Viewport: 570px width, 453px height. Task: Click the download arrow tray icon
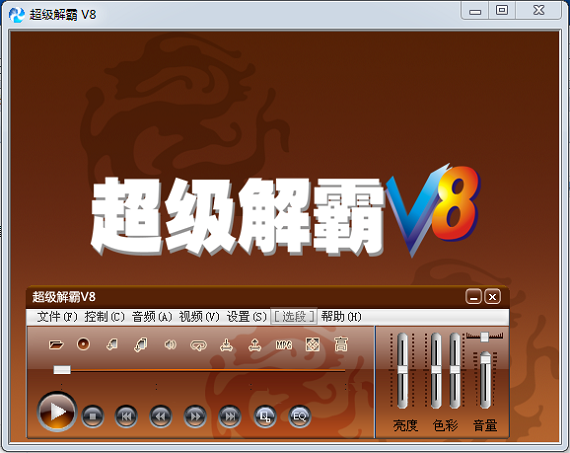(226, 345)
